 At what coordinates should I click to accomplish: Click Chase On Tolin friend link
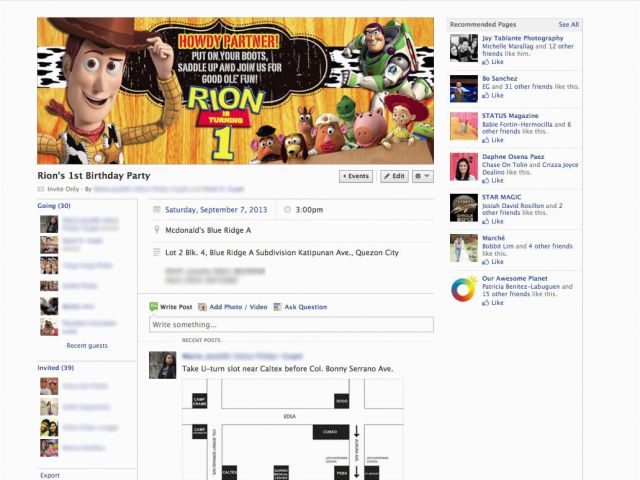(x=504, y=164)
